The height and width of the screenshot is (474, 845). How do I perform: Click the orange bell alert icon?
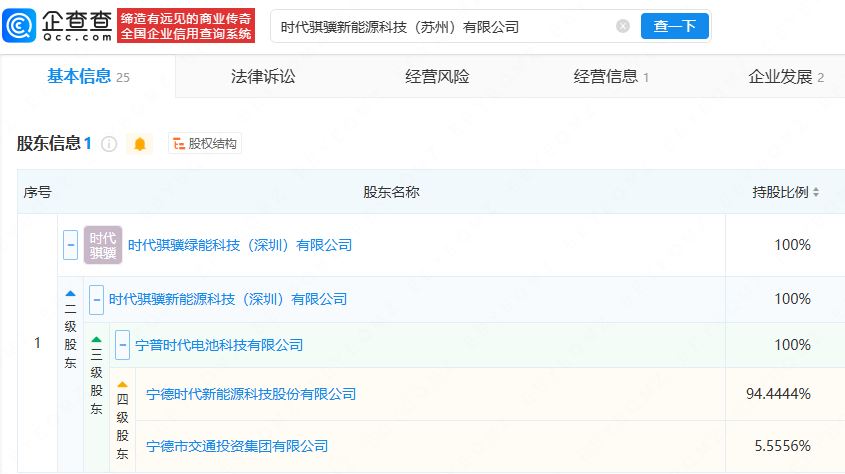point(140,144)
